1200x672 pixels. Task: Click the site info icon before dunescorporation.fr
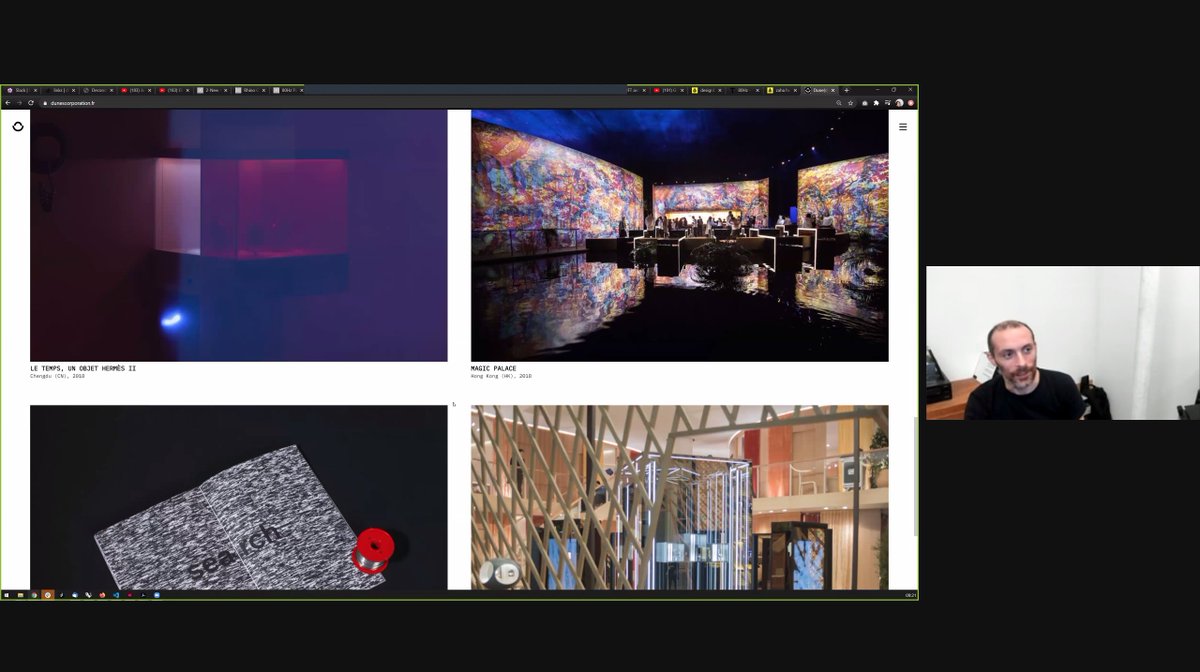pyautogui.click(x=45, y=103)
